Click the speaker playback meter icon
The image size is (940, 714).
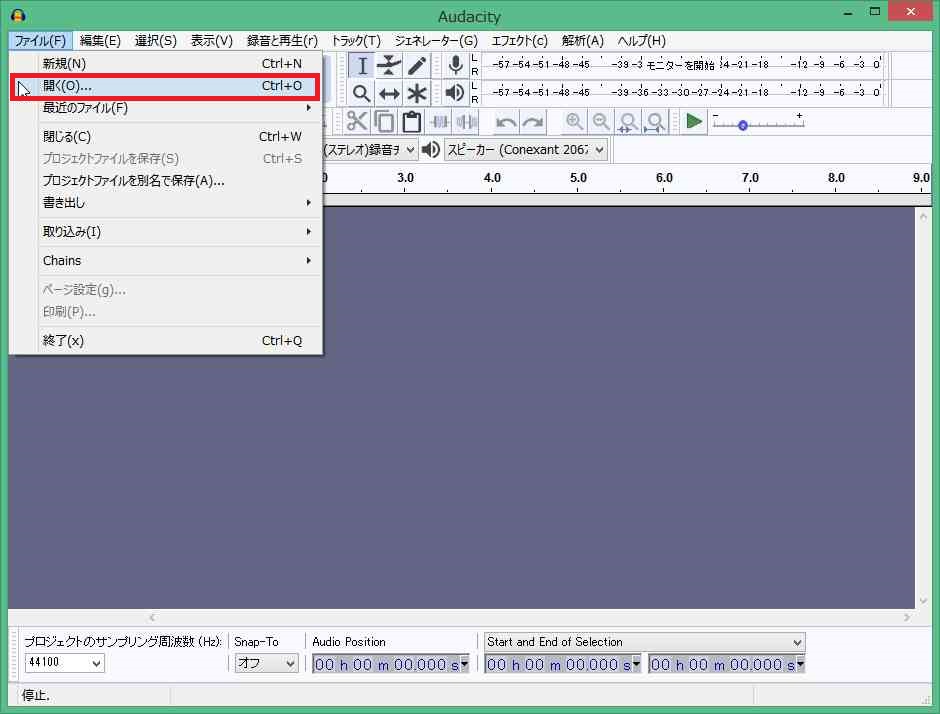point(455,93)
